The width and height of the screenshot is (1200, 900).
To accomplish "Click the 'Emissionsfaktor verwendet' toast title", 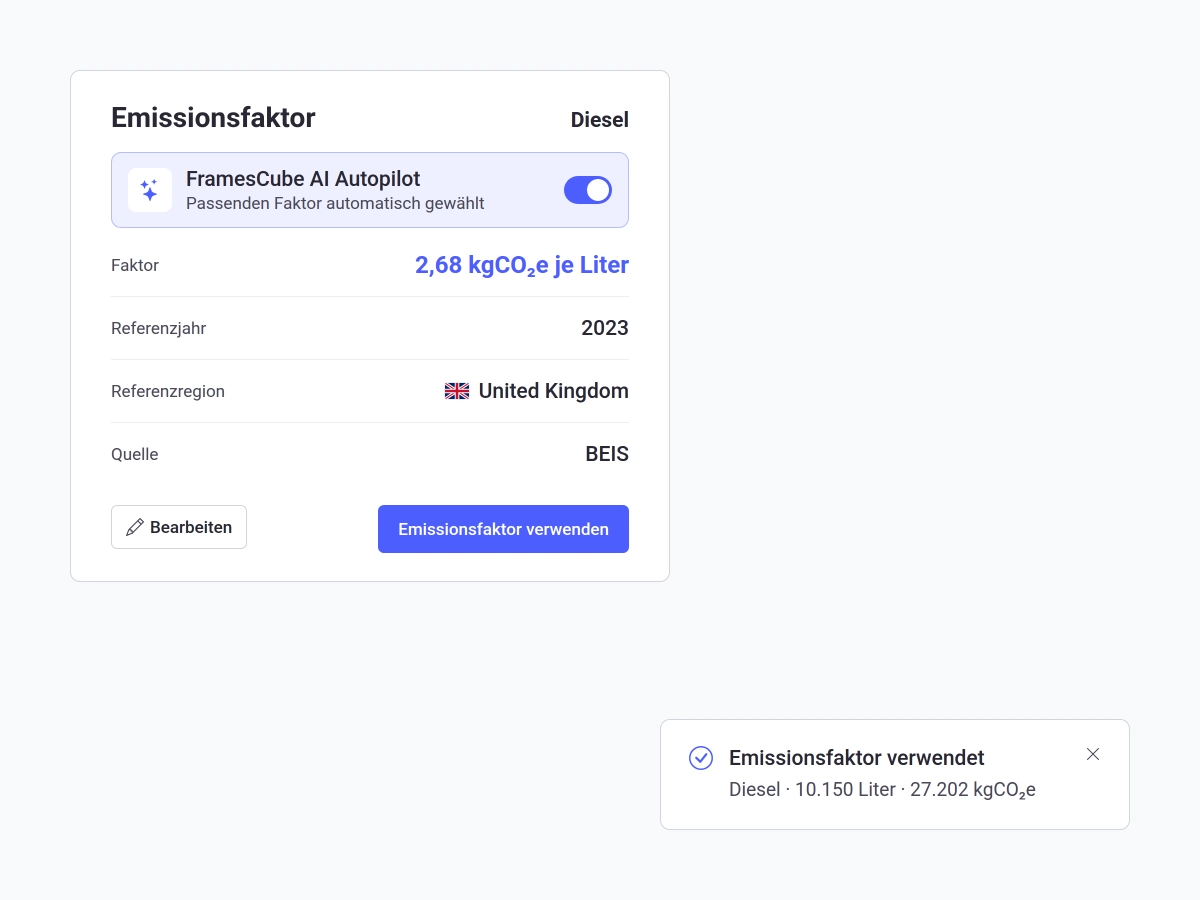I will point(857,758).
